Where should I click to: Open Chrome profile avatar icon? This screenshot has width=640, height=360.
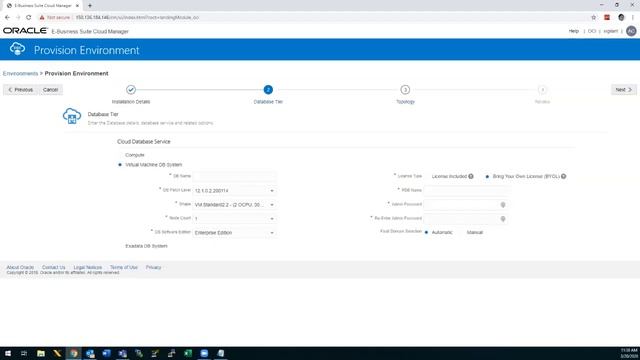pos(621,18)
